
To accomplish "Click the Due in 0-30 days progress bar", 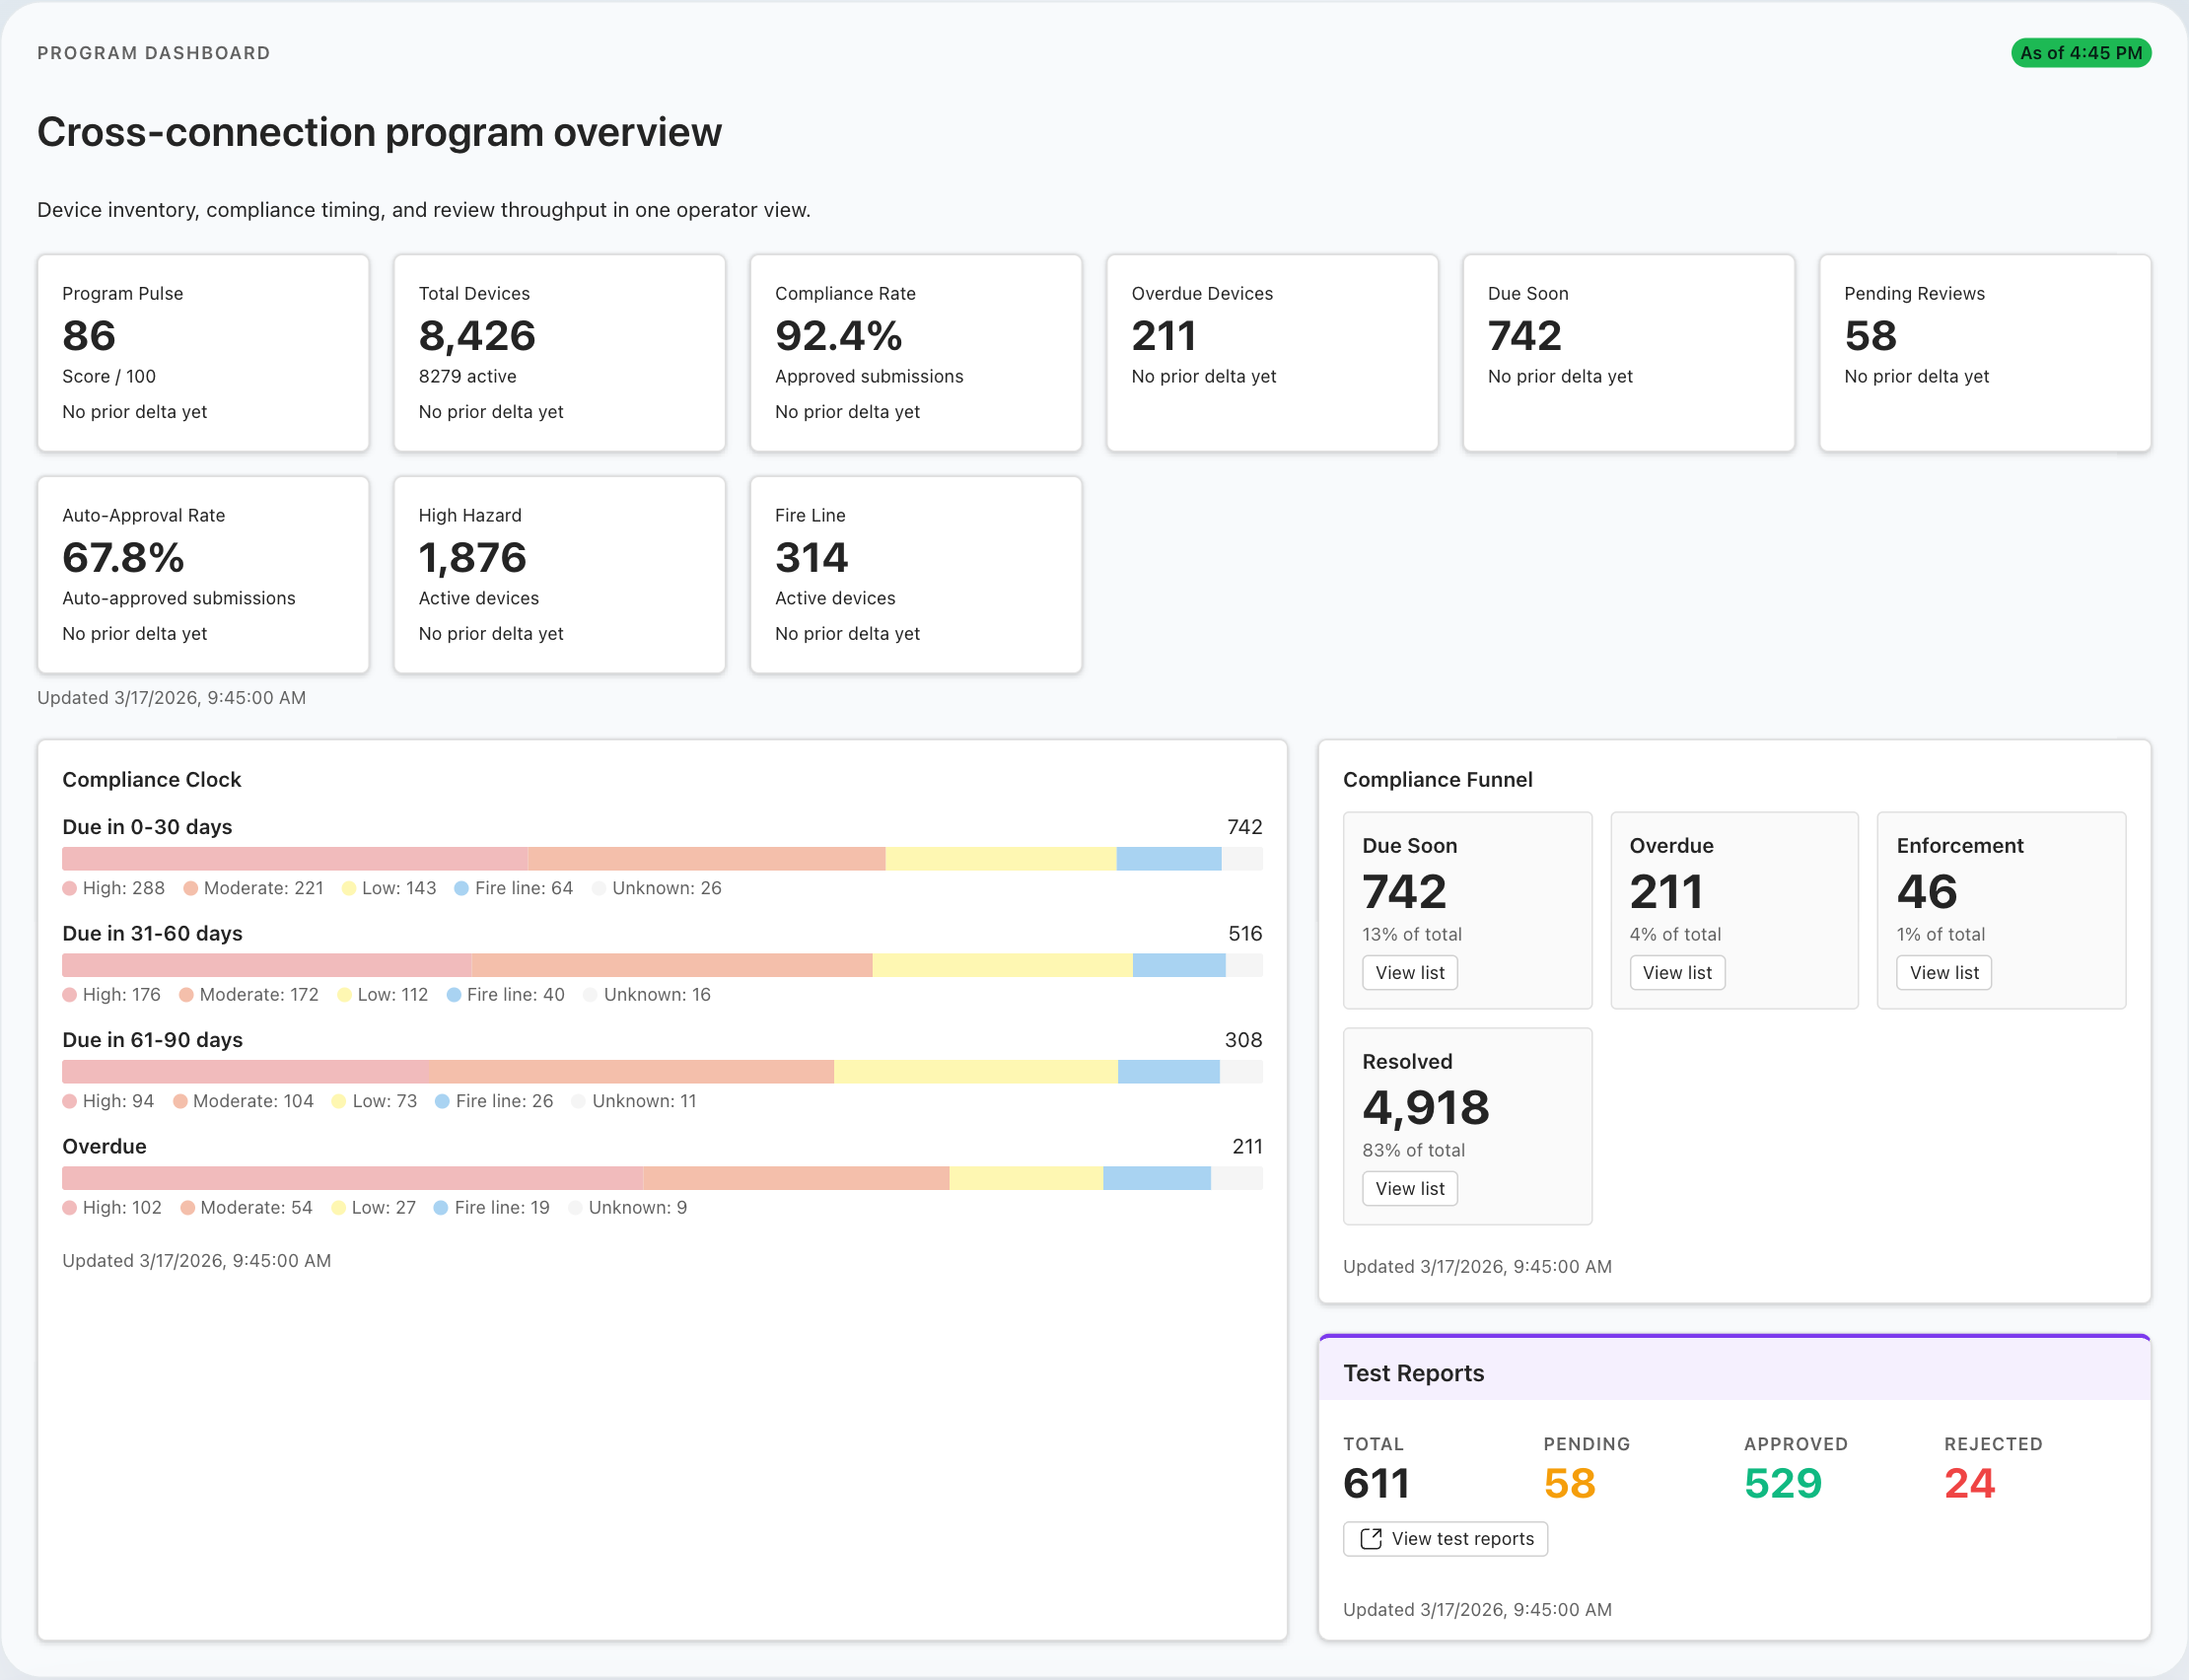I will click(660, 858).
